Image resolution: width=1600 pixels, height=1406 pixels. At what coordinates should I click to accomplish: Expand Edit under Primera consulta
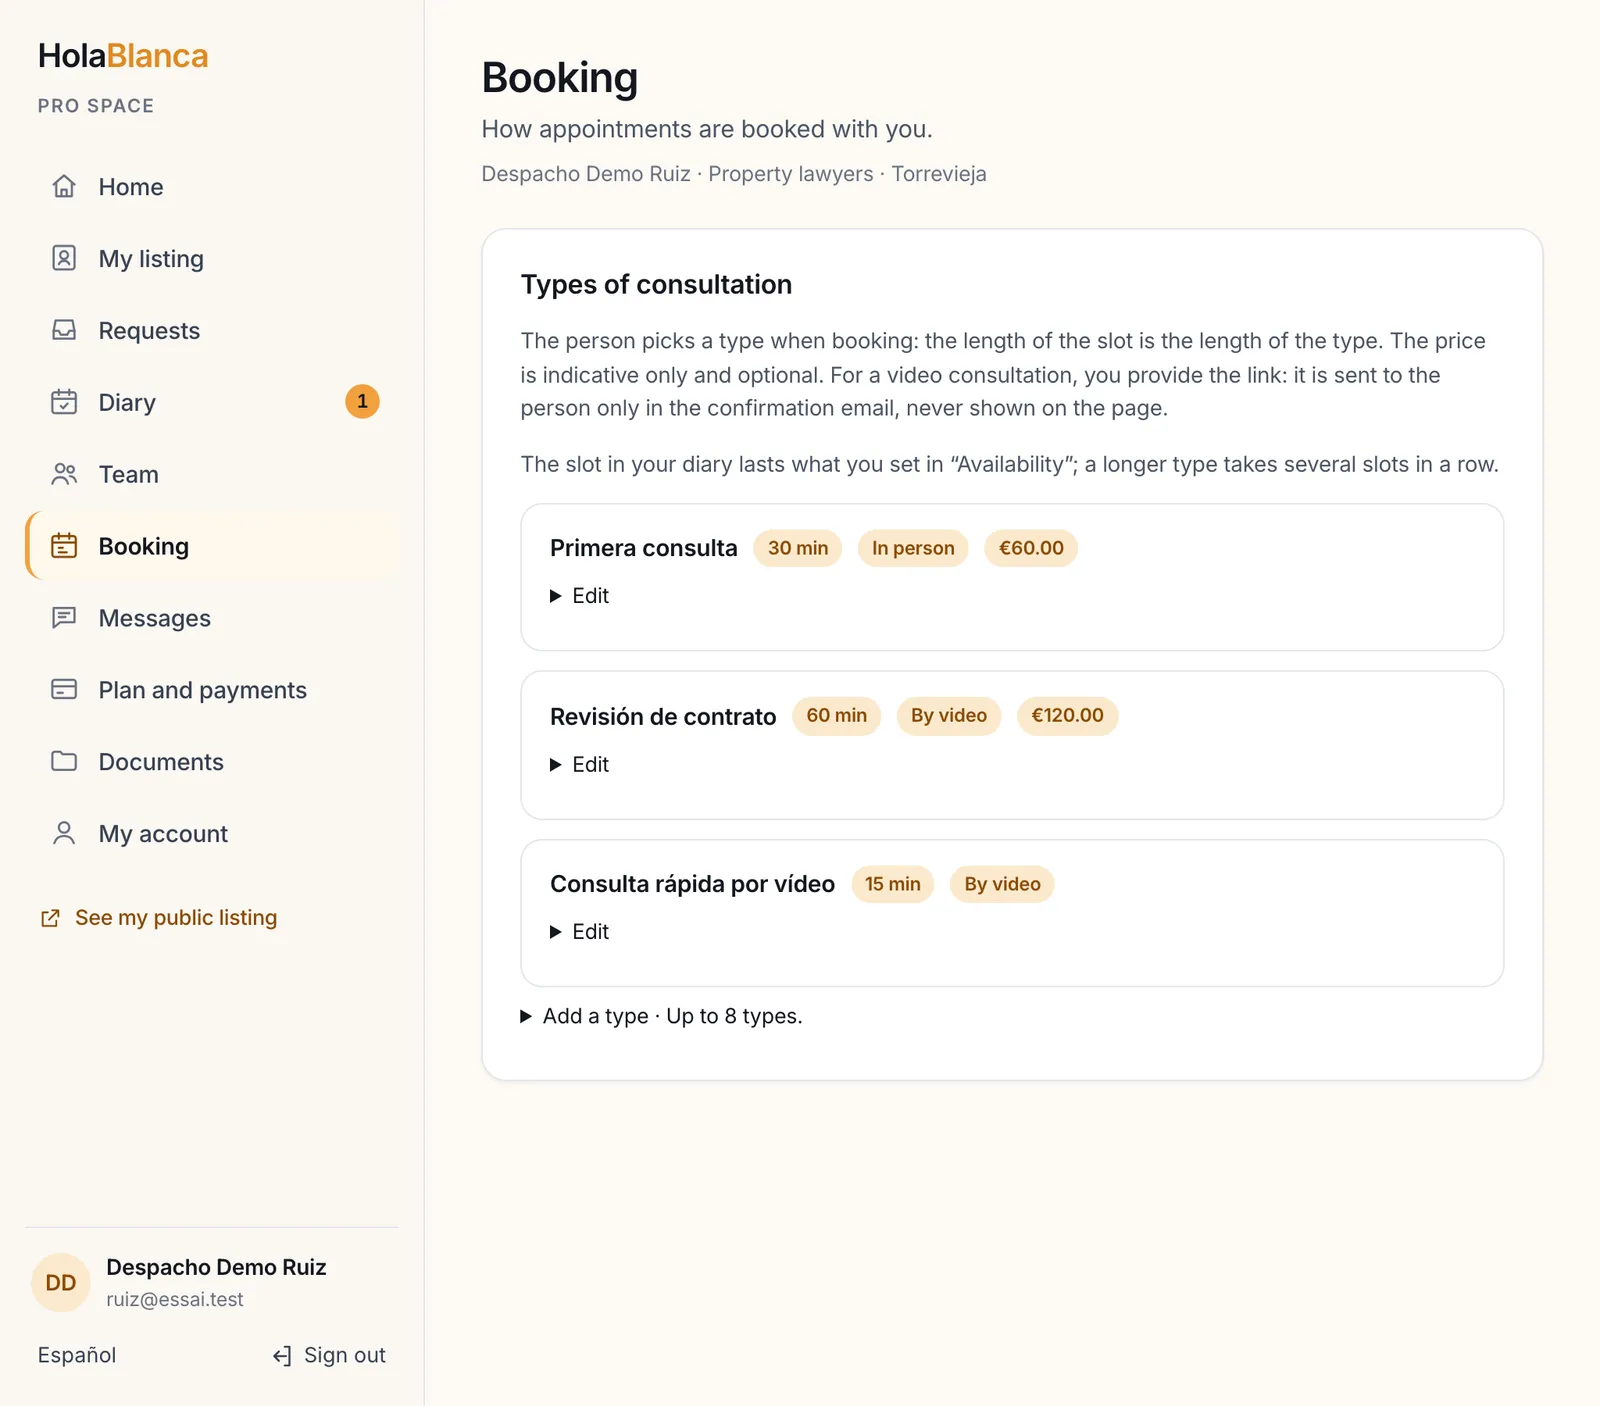pos(580,596)
